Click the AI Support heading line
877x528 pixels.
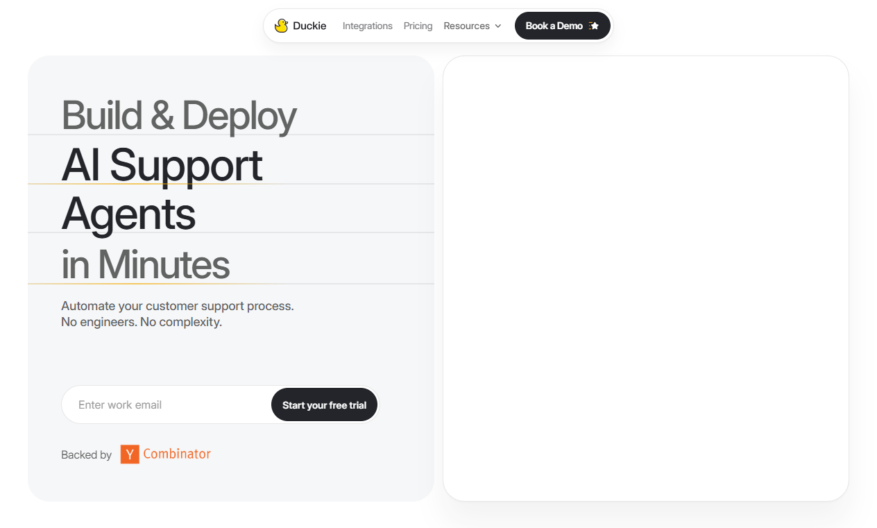(x=162, y=166)
